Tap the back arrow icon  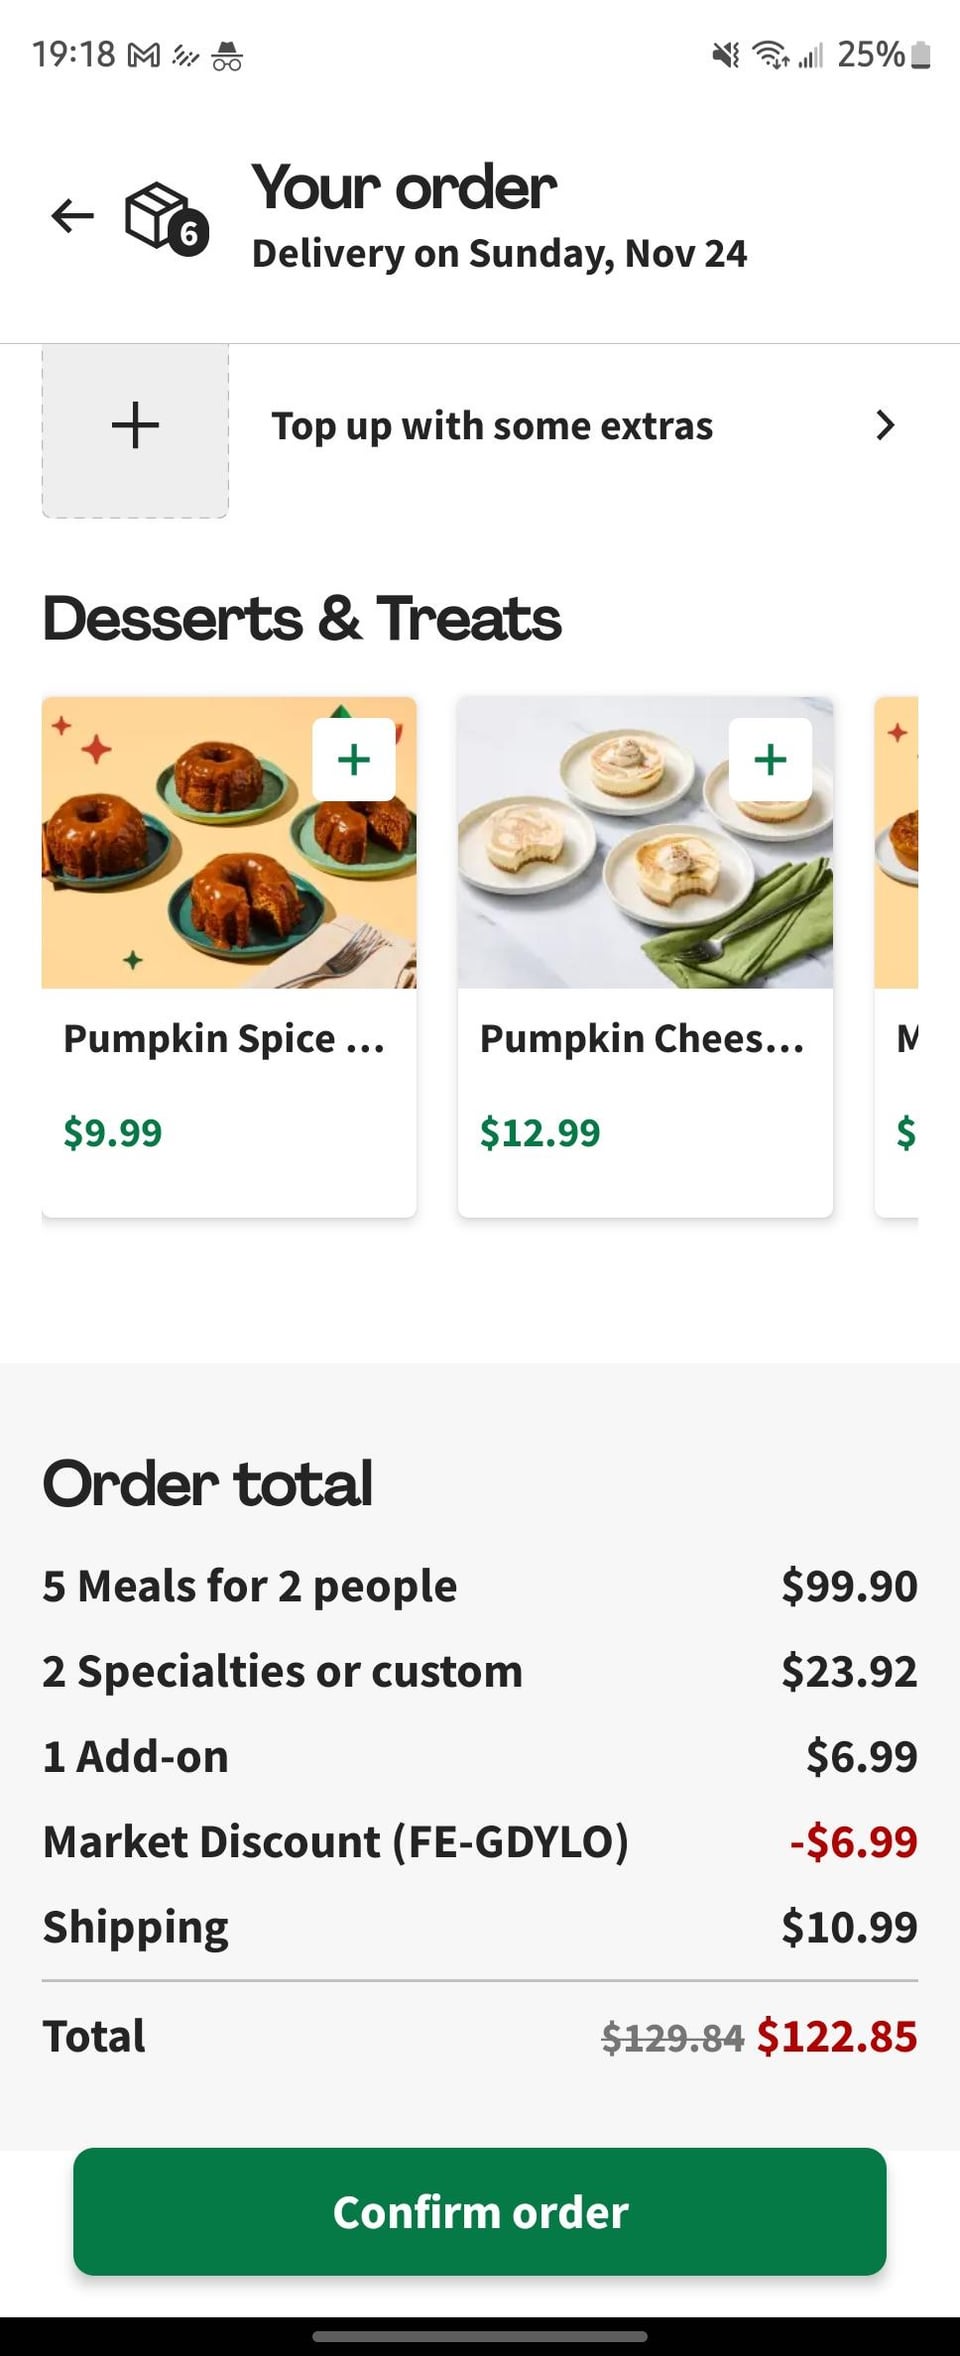(73, 215)
